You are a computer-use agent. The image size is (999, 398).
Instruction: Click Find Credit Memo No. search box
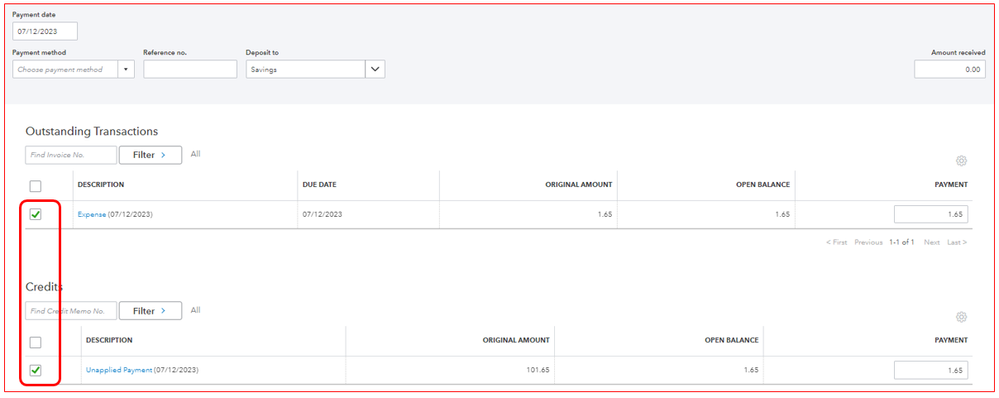(71, 311)
